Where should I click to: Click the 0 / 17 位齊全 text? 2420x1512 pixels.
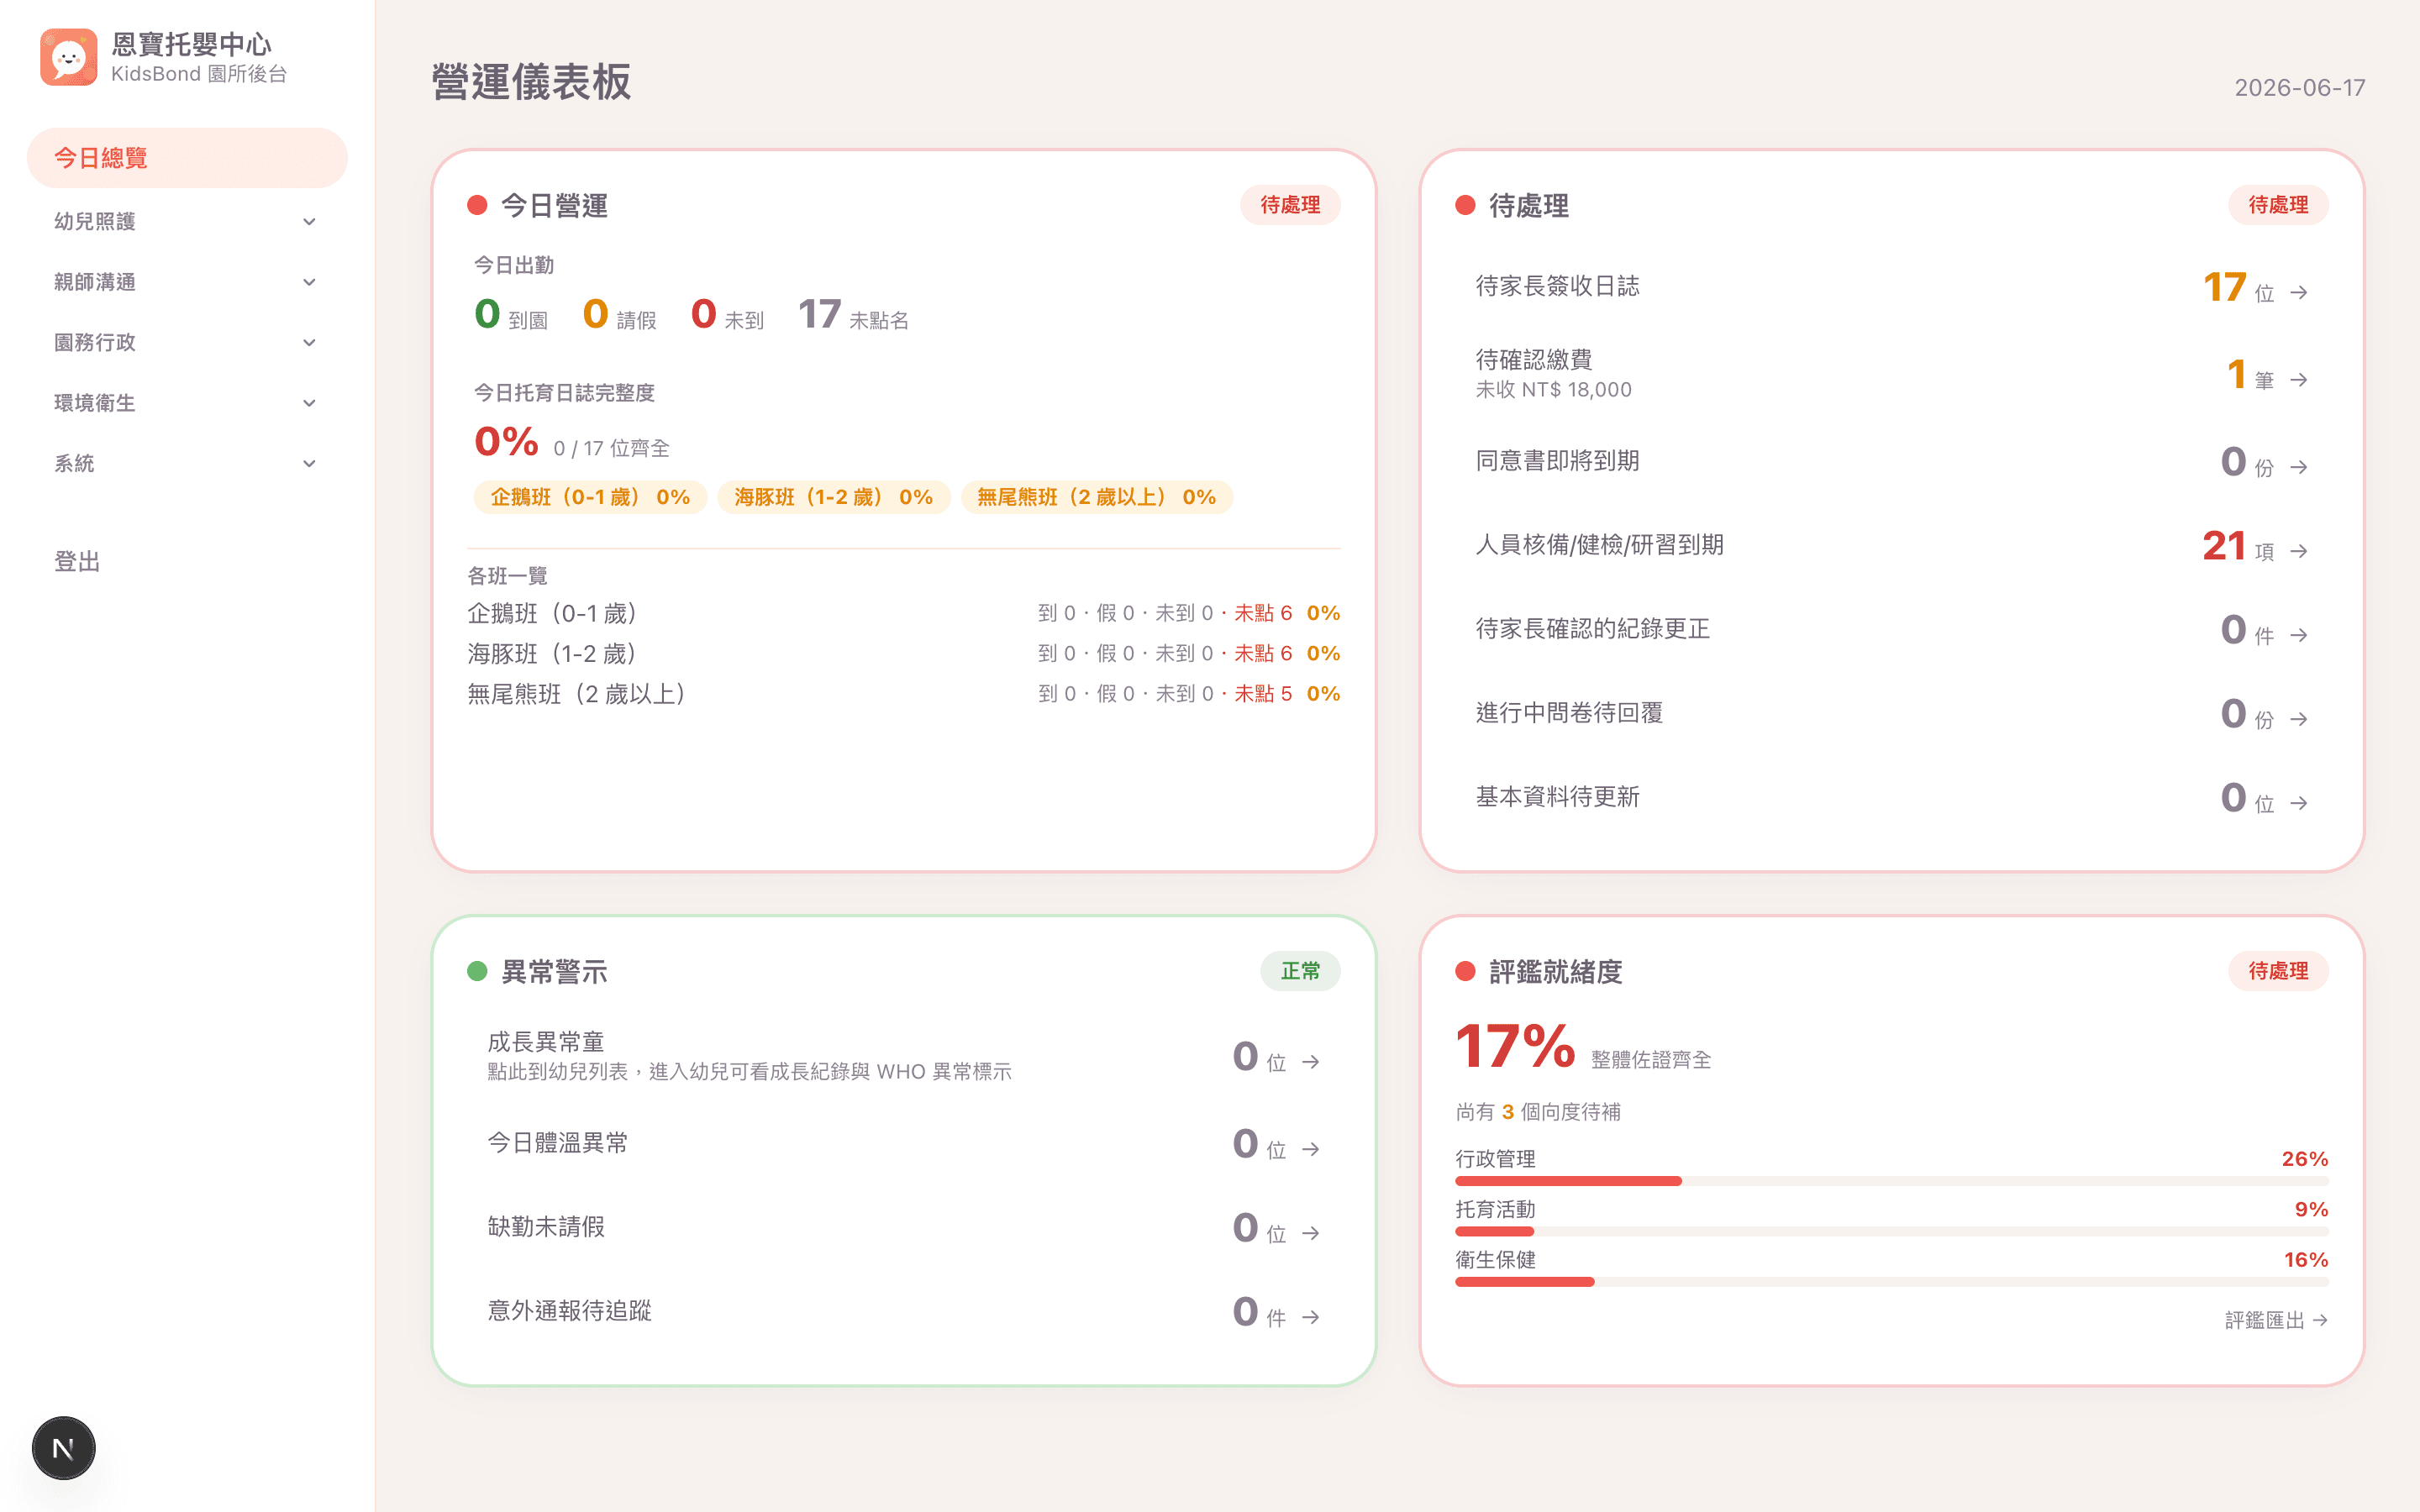click(611, 449)
